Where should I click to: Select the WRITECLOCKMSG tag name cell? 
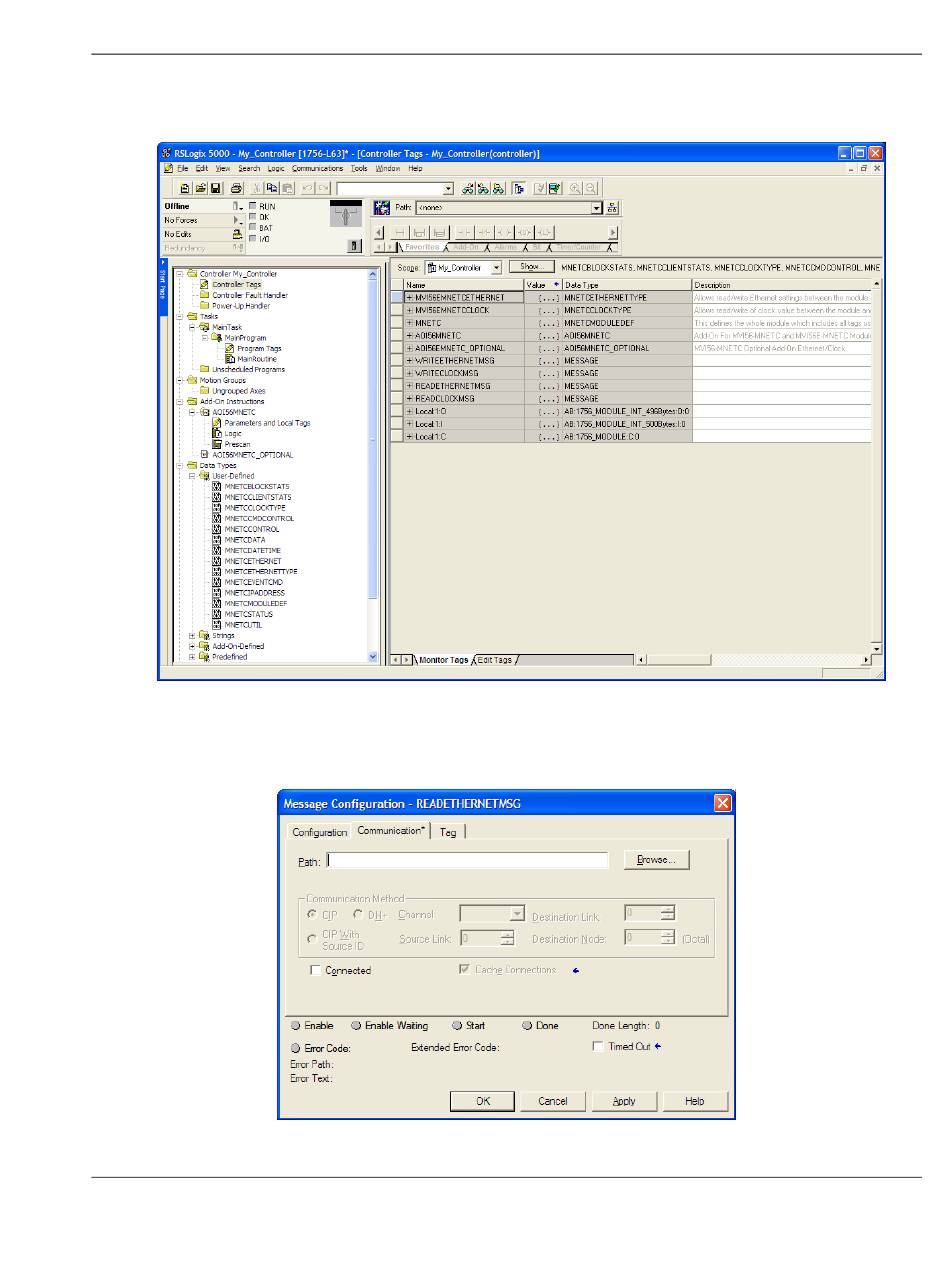pos(463,373)
